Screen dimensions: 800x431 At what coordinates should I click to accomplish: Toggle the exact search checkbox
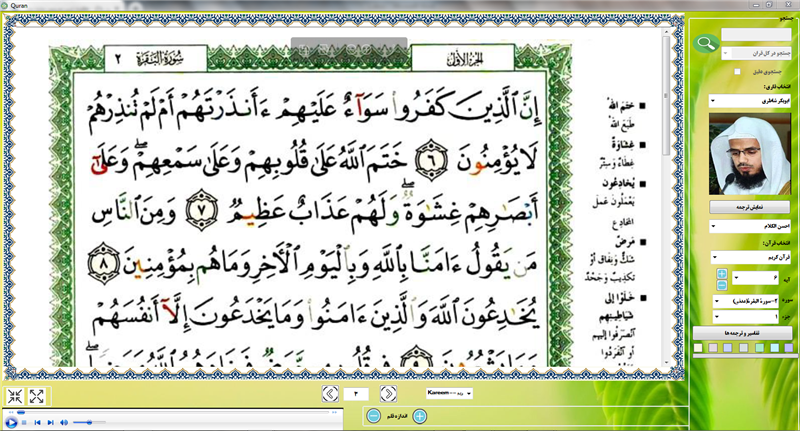[737, 72]
